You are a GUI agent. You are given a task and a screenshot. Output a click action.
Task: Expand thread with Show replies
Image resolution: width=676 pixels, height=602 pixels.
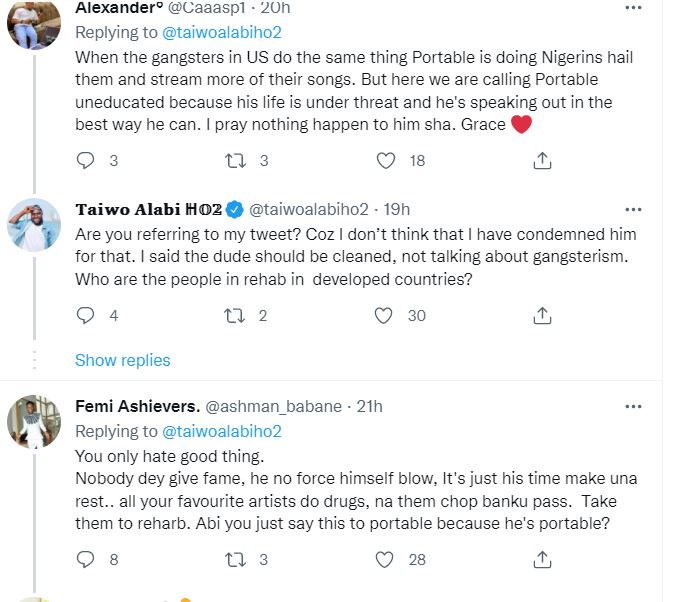(122, 360)
